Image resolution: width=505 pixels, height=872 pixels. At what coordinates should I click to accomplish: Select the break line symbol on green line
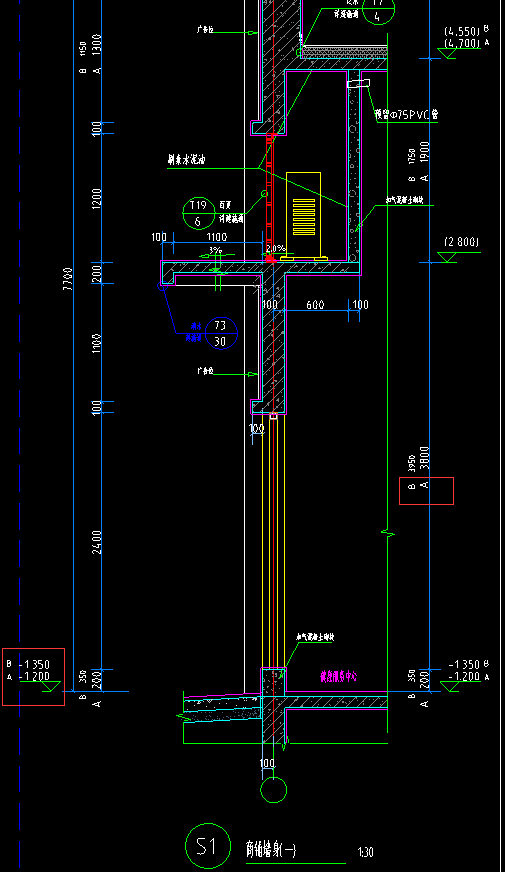click(388, 534)
